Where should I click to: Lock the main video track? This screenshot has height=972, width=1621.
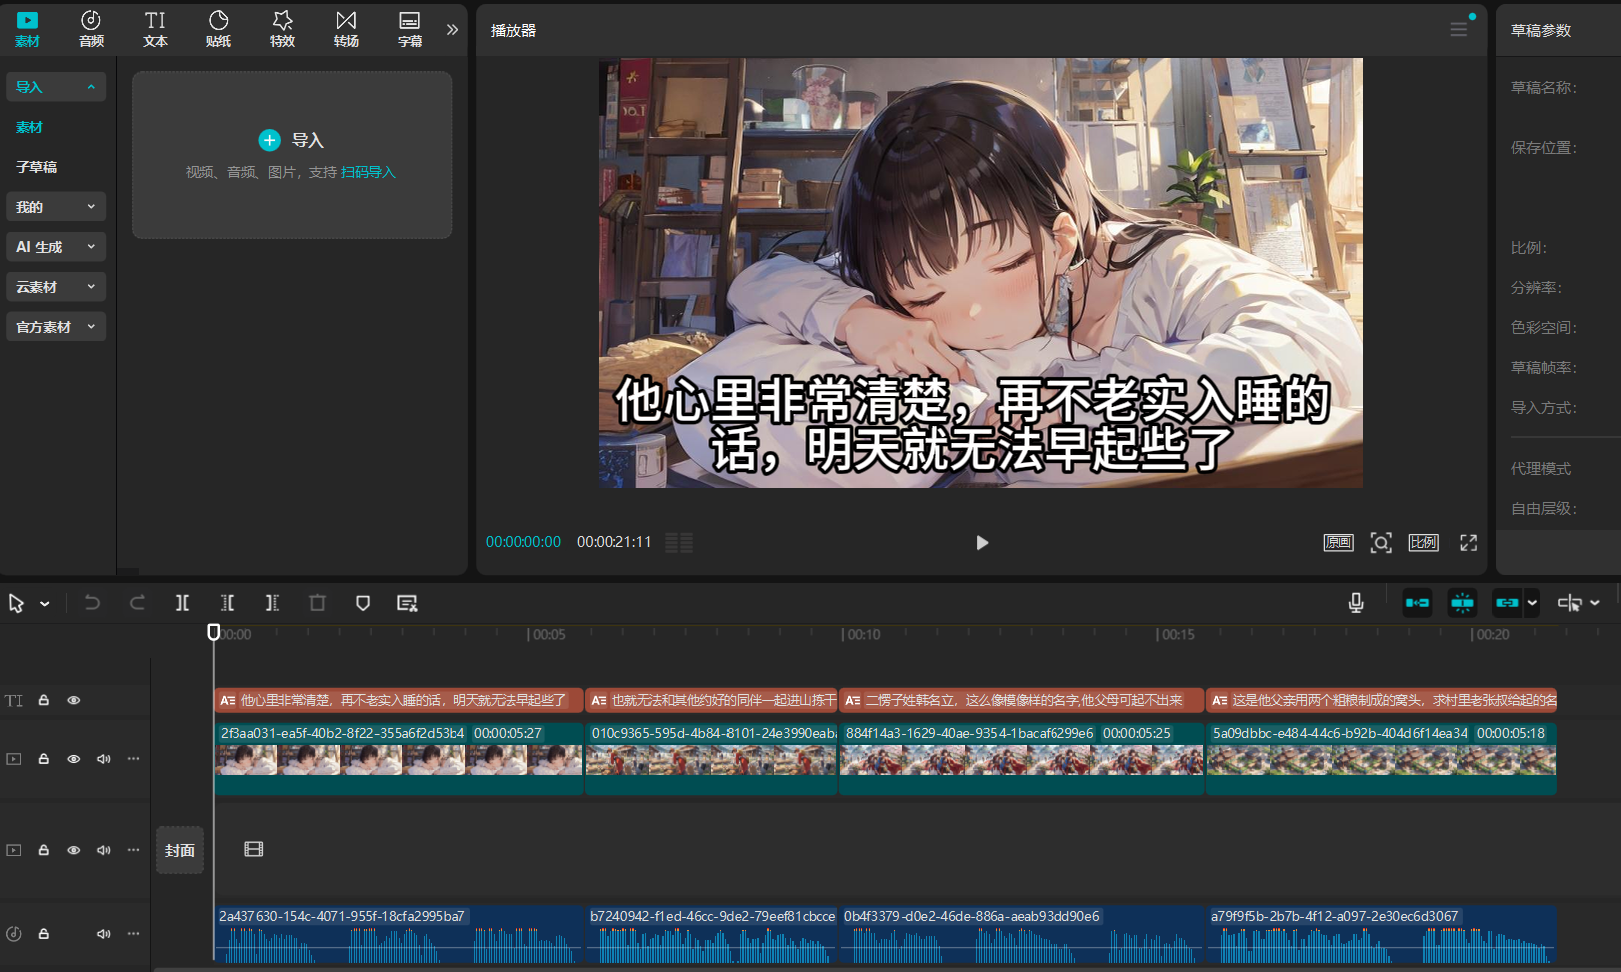[44, 759]
